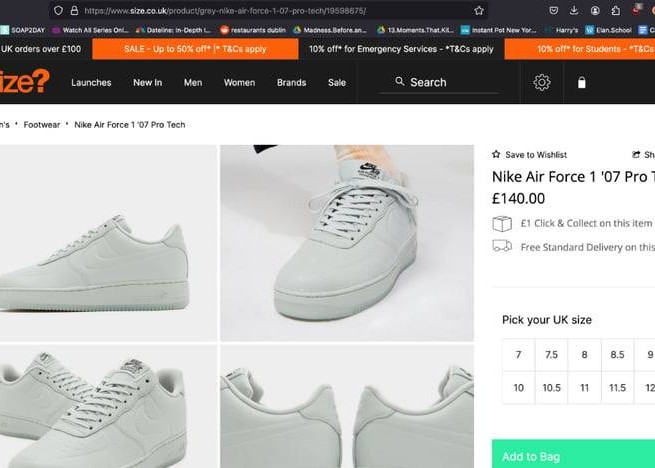Image resolution: width=655 pixels, height=468 pixels.
Task: Click the Add to Bag button
Action: click(573, 454)
